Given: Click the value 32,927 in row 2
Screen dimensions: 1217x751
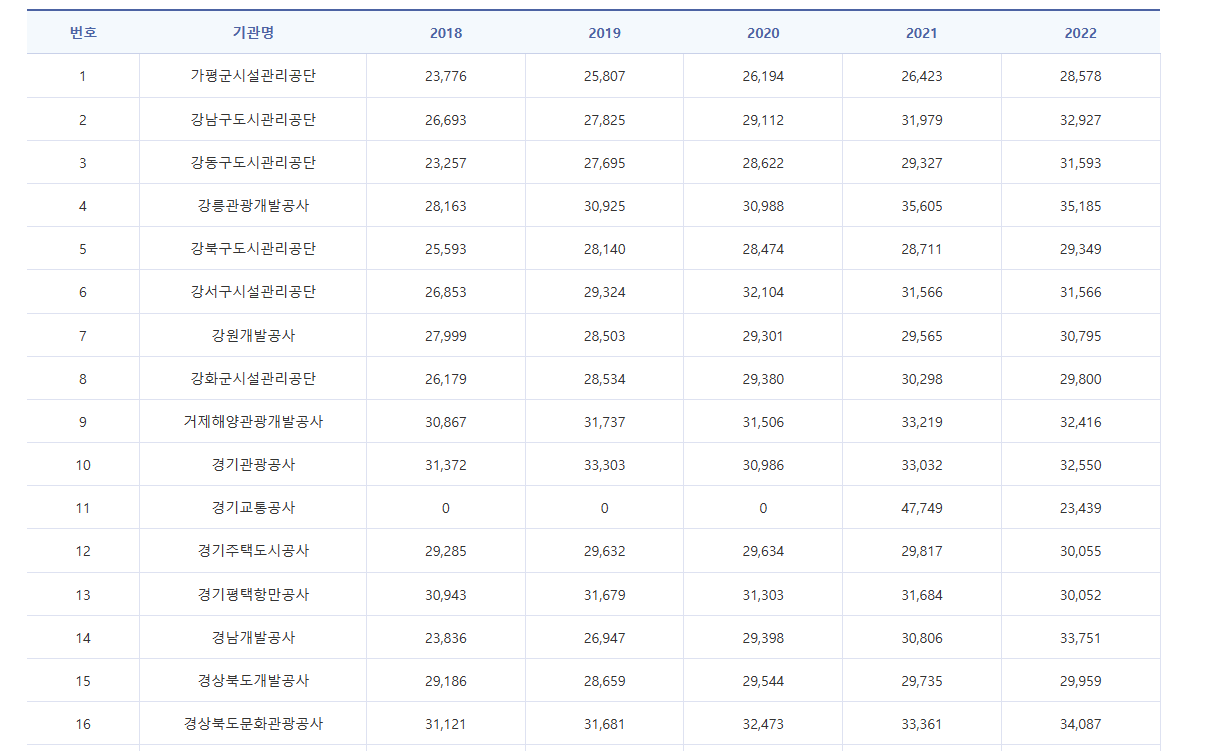Looking at the screenshot, I should (1081, 120).
